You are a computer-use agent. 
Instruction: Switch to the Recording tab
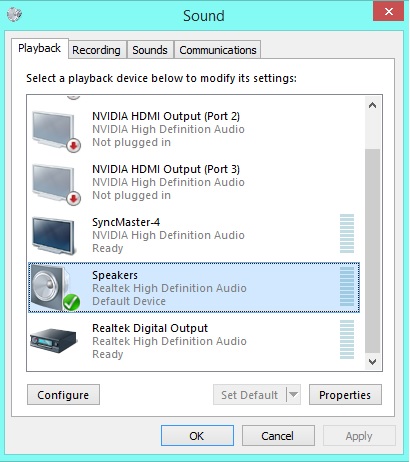pyautogui.click(x=96, y=50)
